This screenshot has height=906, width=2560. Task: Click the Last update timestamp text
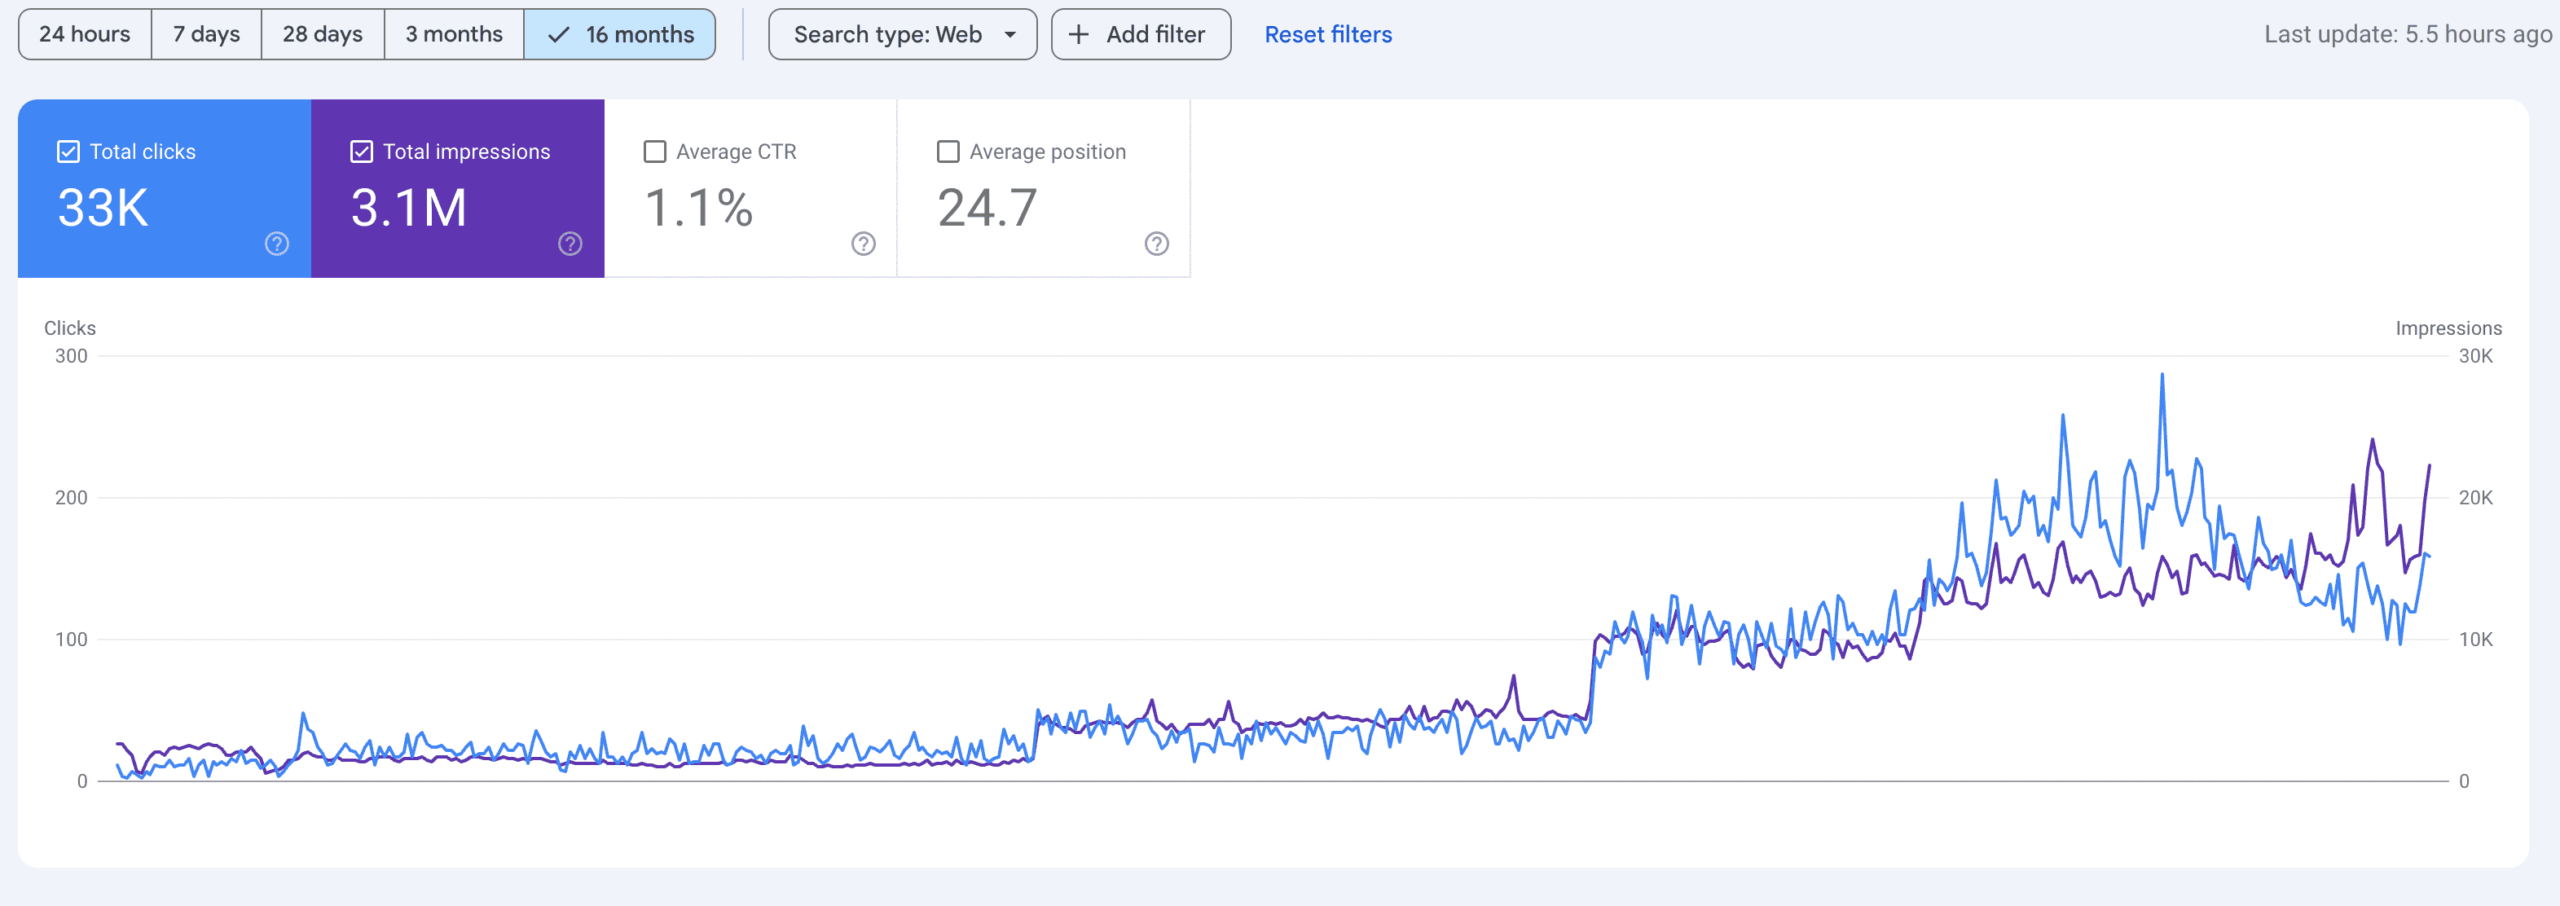coord(2408,35)
